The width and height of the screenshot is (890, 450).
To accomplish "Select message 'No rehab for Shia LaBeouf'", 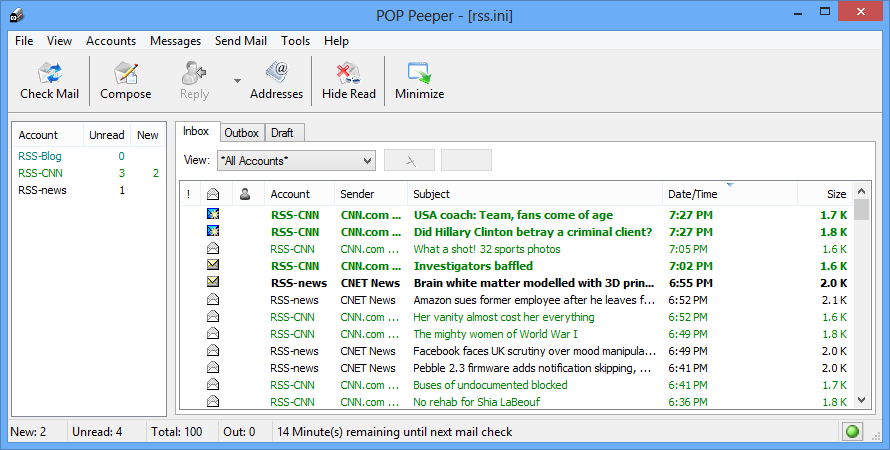I will [x=517, y=402].
